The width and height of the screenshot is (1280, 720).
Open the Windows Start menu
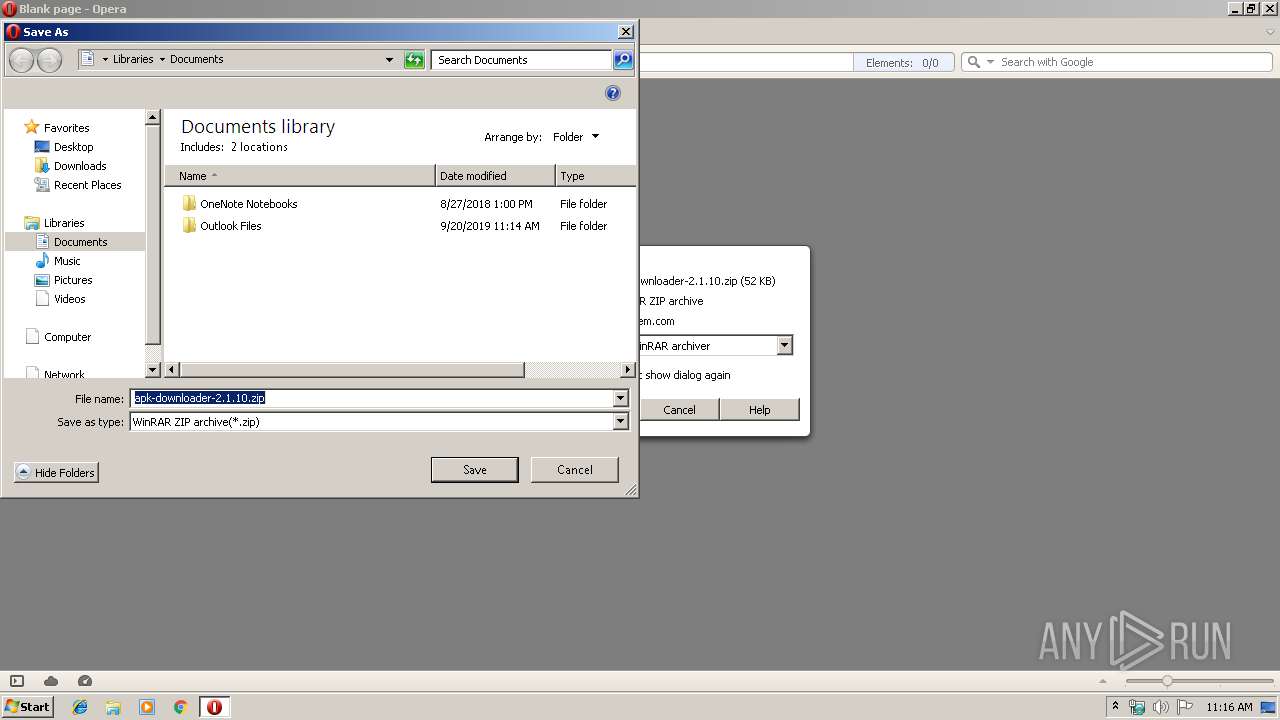point(27,707)
